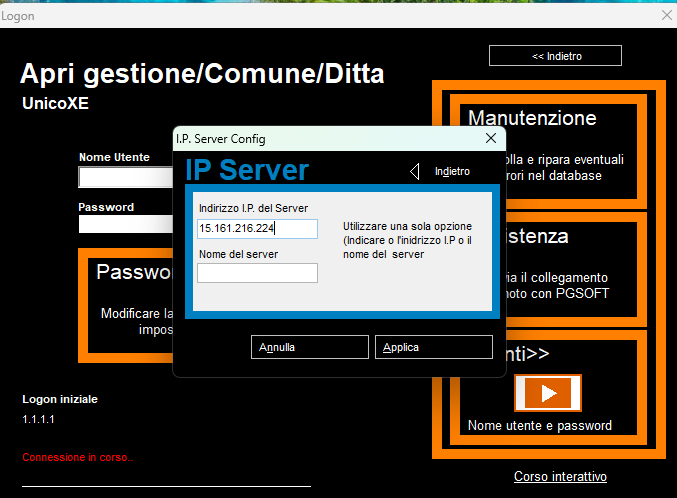Click the Nome Utente input field
677x498 pixels.
(x=125, y=178)
